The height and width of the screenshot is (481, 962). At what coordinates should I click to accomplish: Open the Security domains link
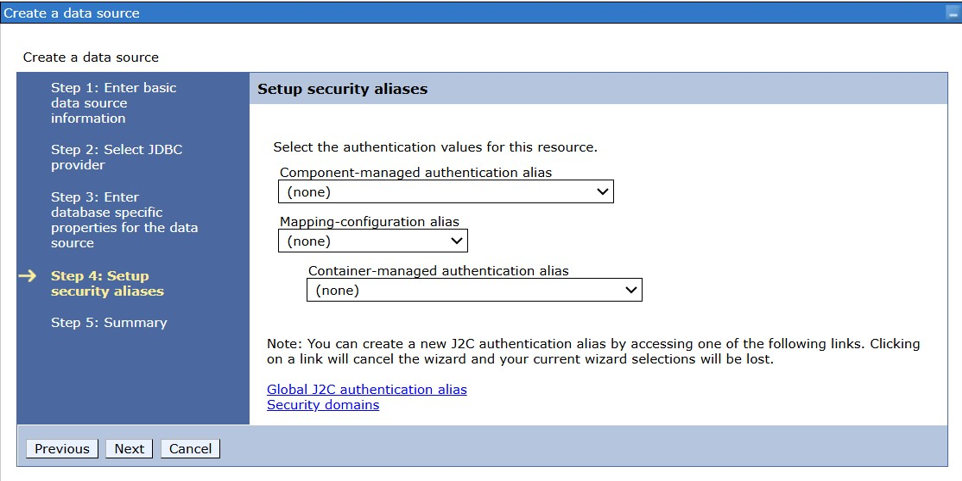pyautogui.click(x=322, y=405)
